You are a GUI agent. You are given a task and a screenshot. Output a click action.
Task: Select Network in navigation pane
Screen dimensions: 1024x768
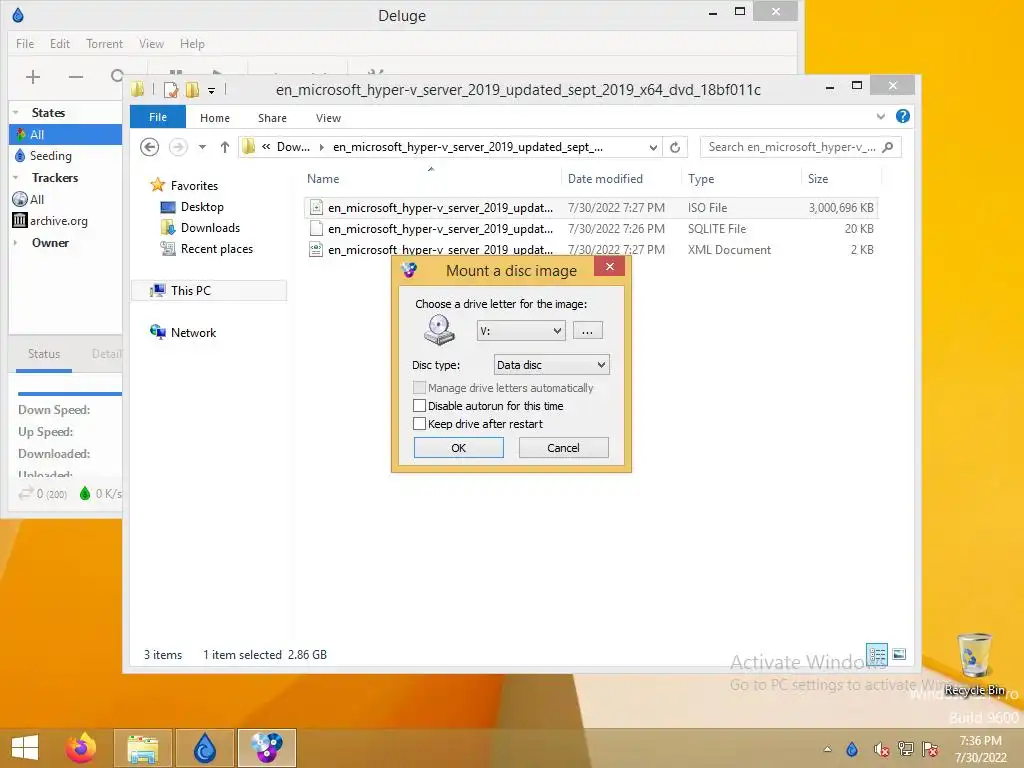pyautogui.click(x=193, y=332)
